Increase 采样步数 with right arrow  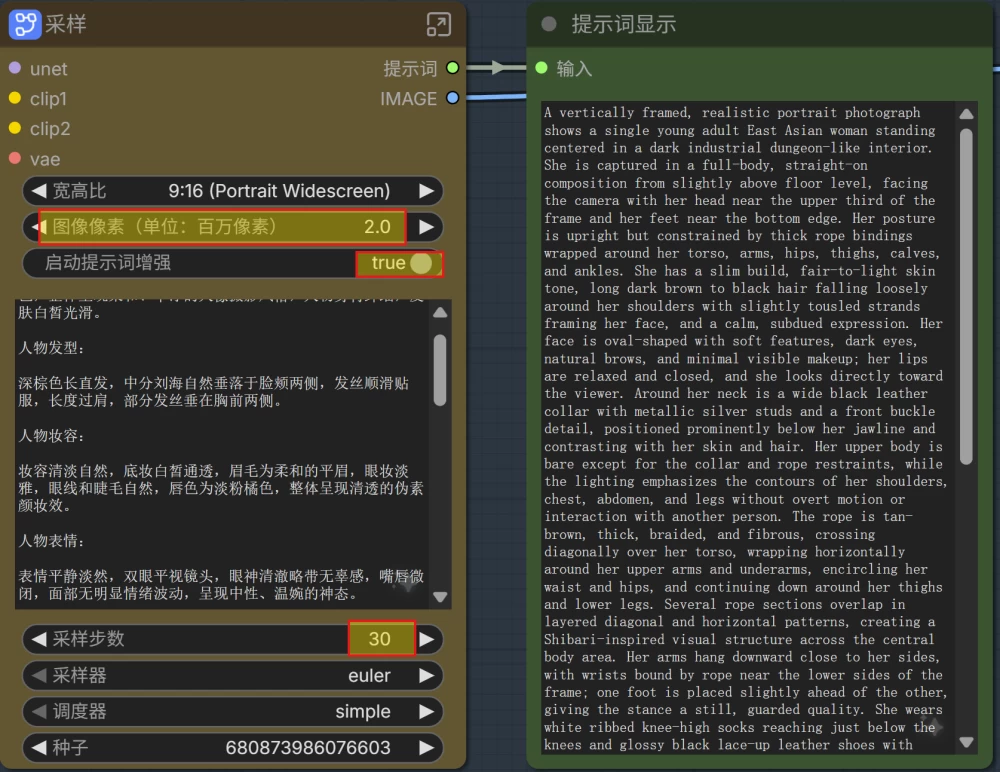coord(426,639)
